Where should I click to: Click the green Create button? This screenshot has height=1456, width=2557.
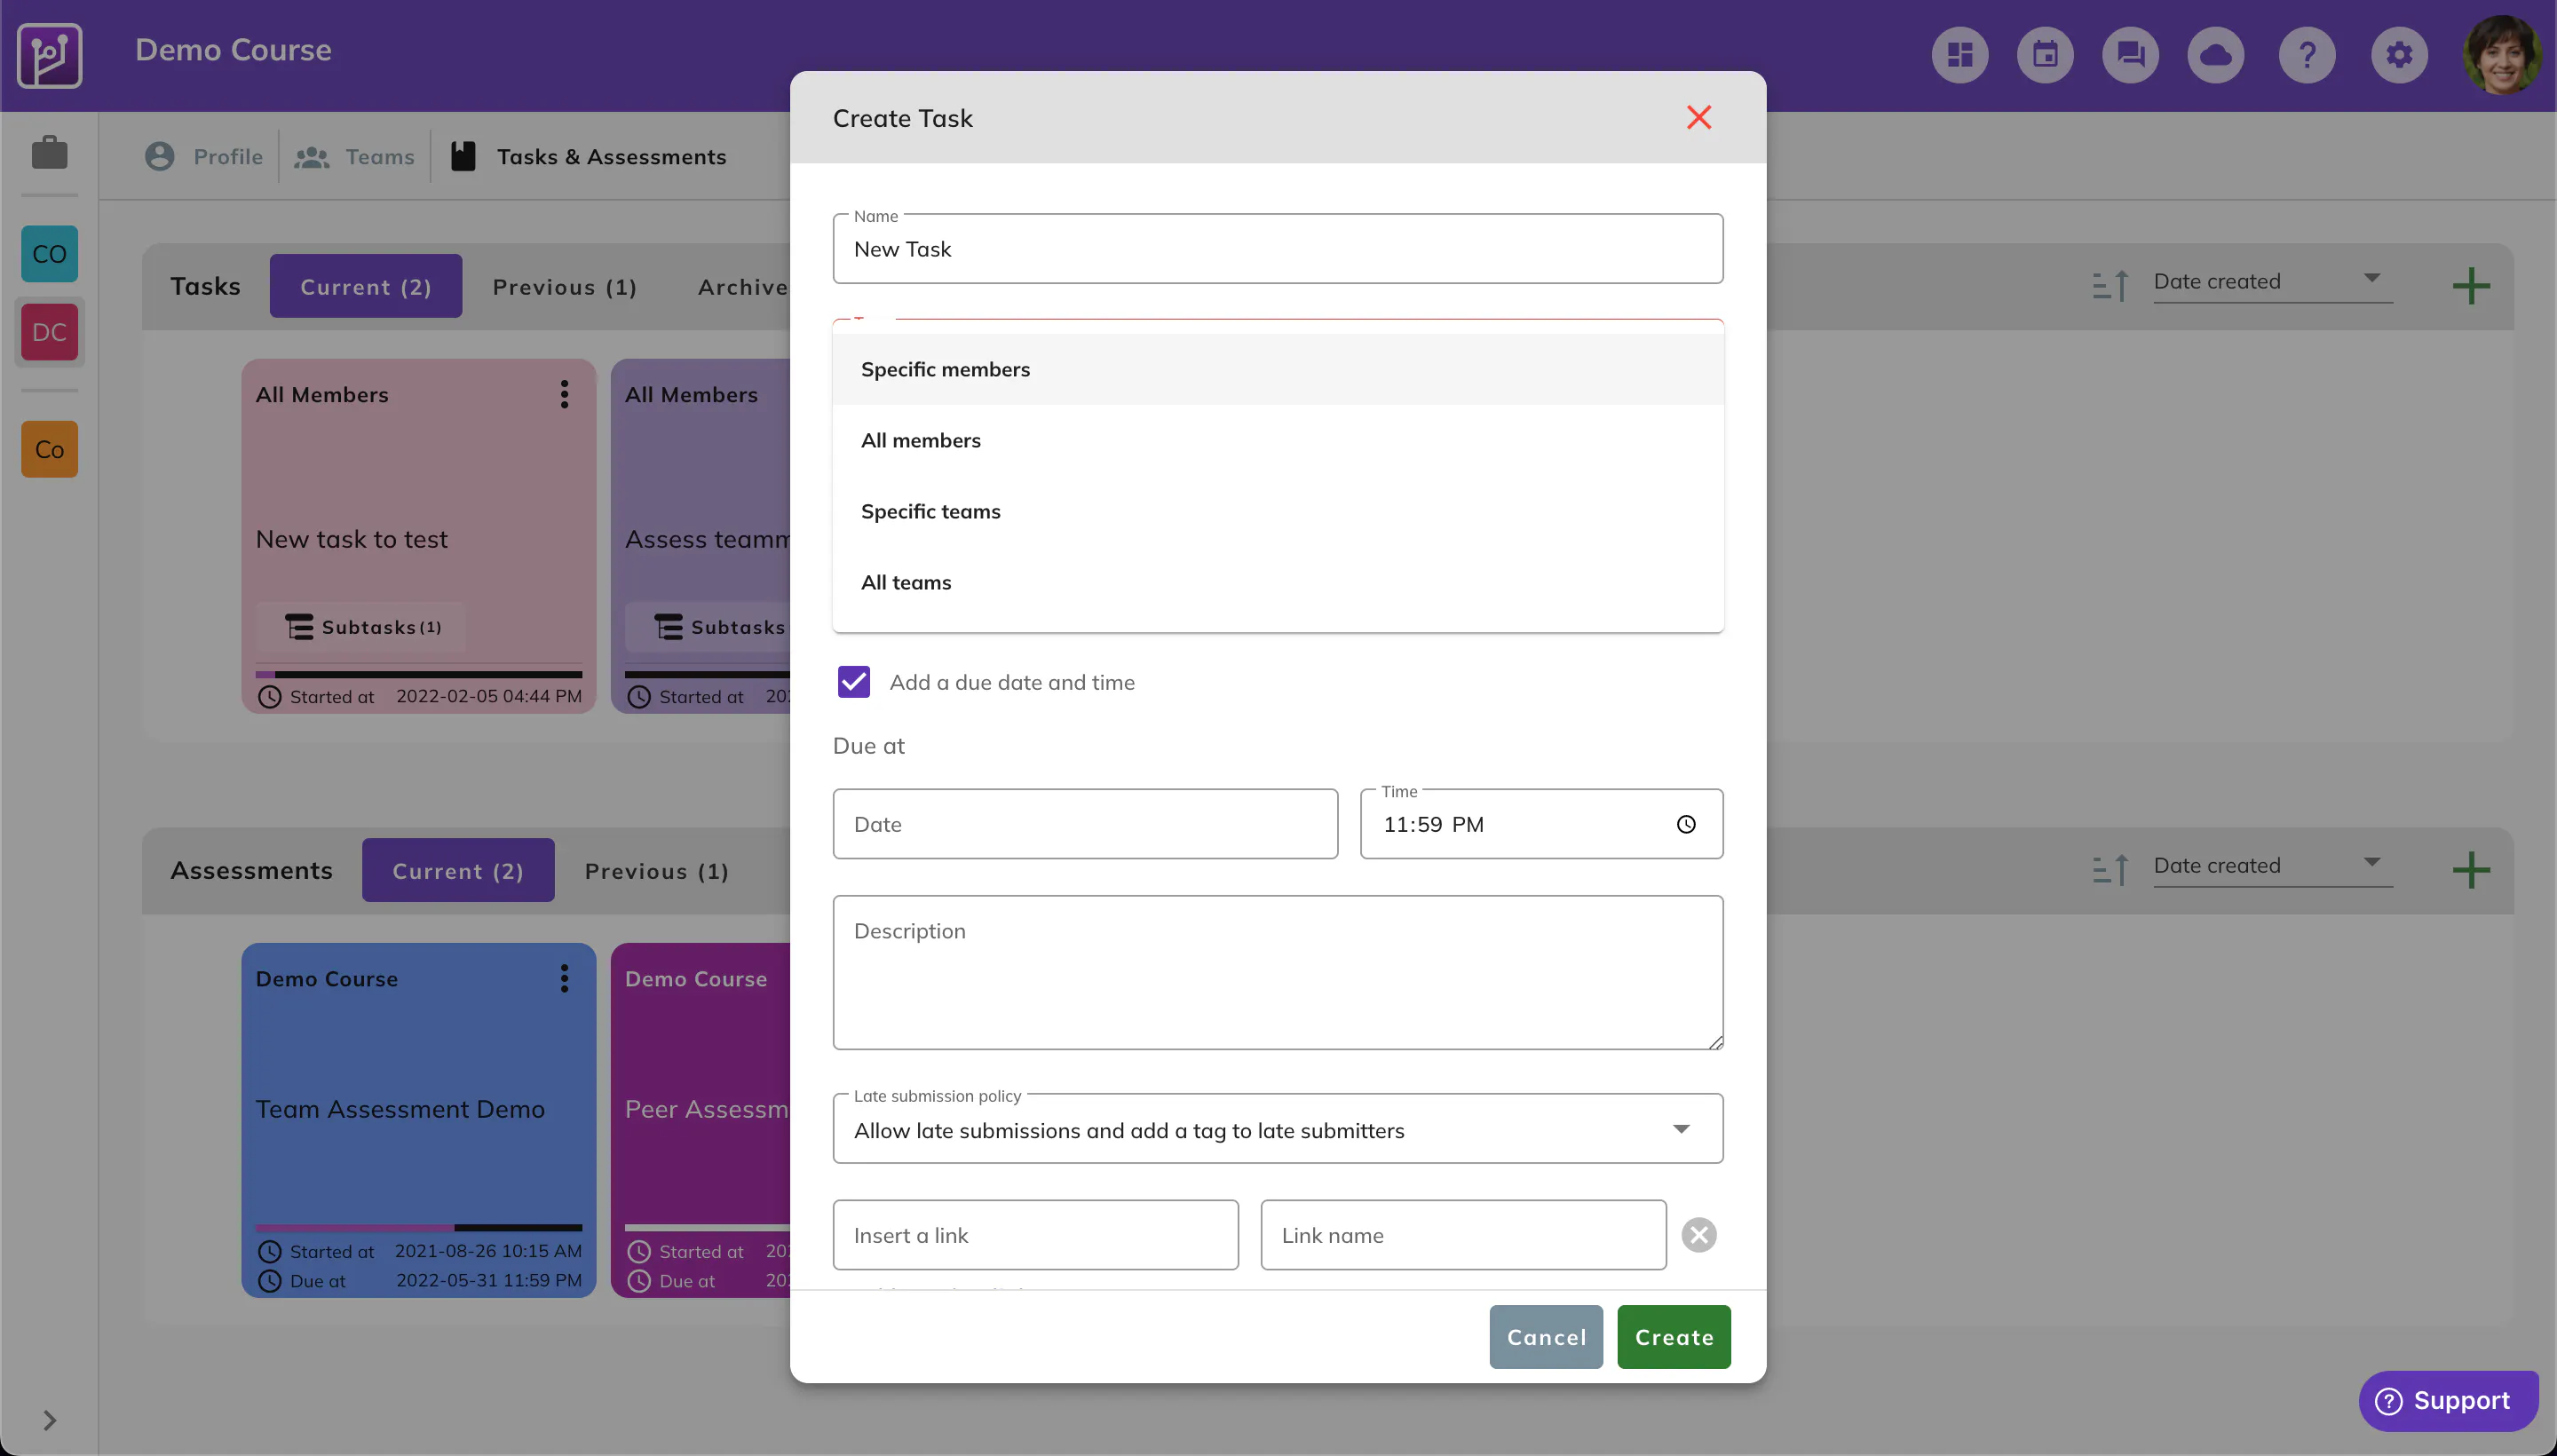[x=1674, y=1337]
